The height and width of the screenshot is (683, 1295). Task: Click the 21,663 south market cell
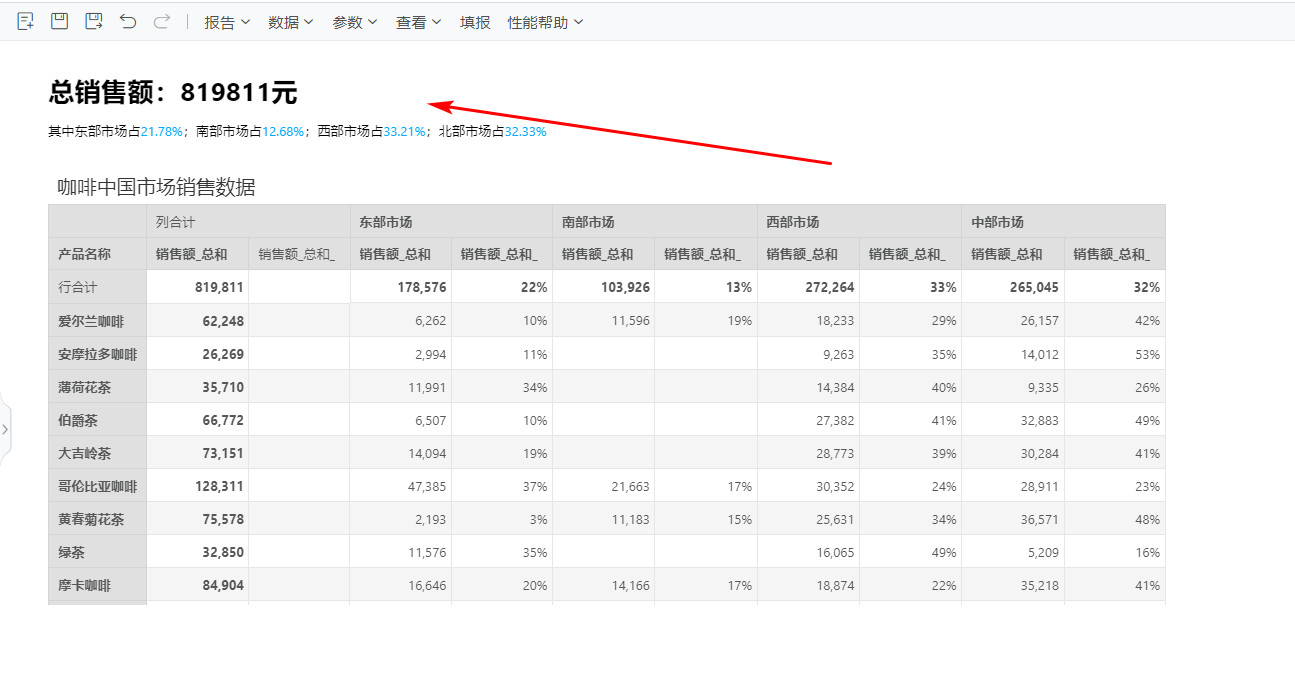click(603, 486)
